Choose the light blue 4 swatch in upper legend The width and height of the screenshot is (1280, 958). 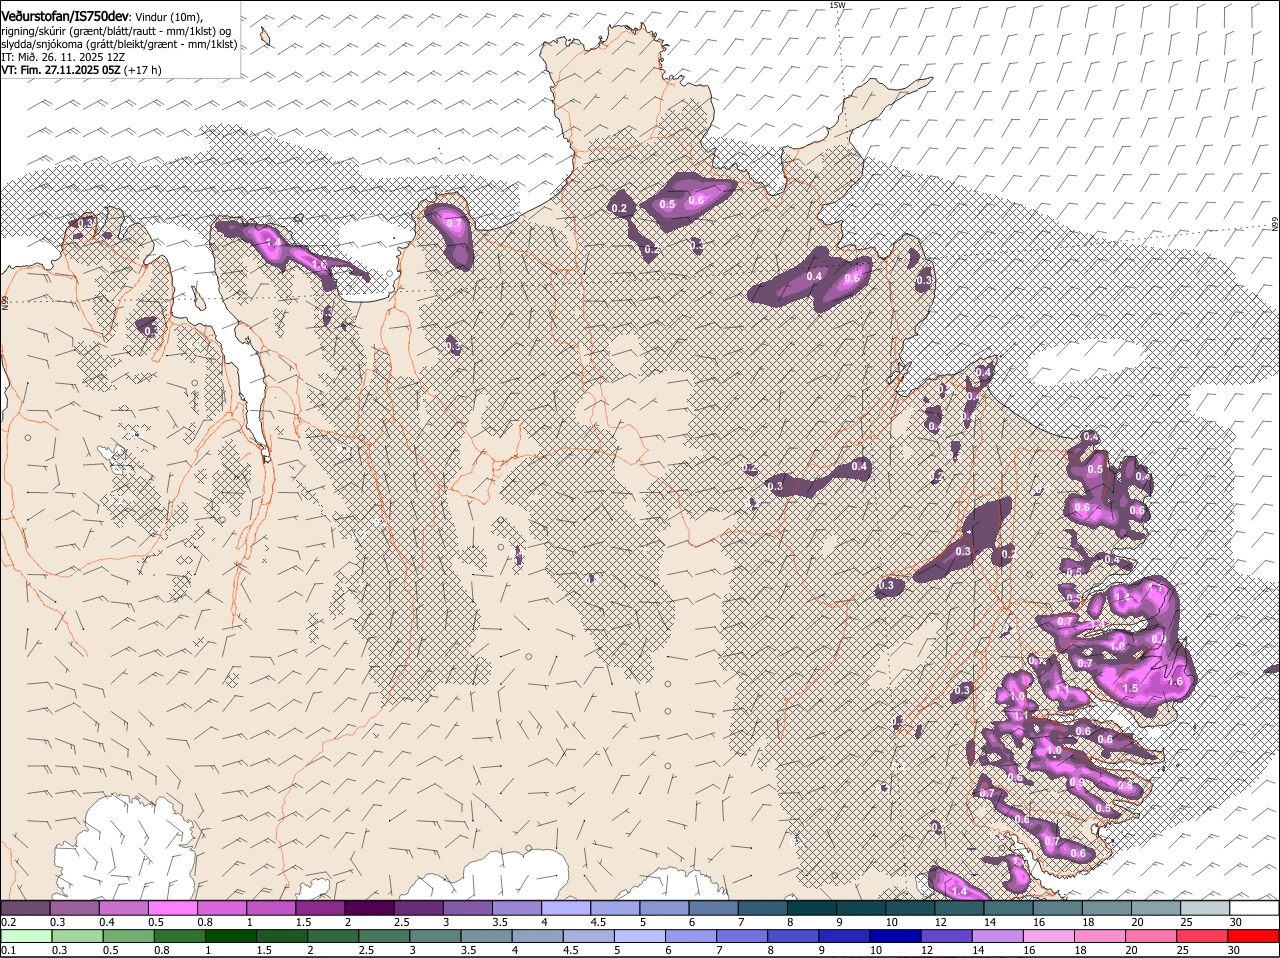click(x=565, y=907)
